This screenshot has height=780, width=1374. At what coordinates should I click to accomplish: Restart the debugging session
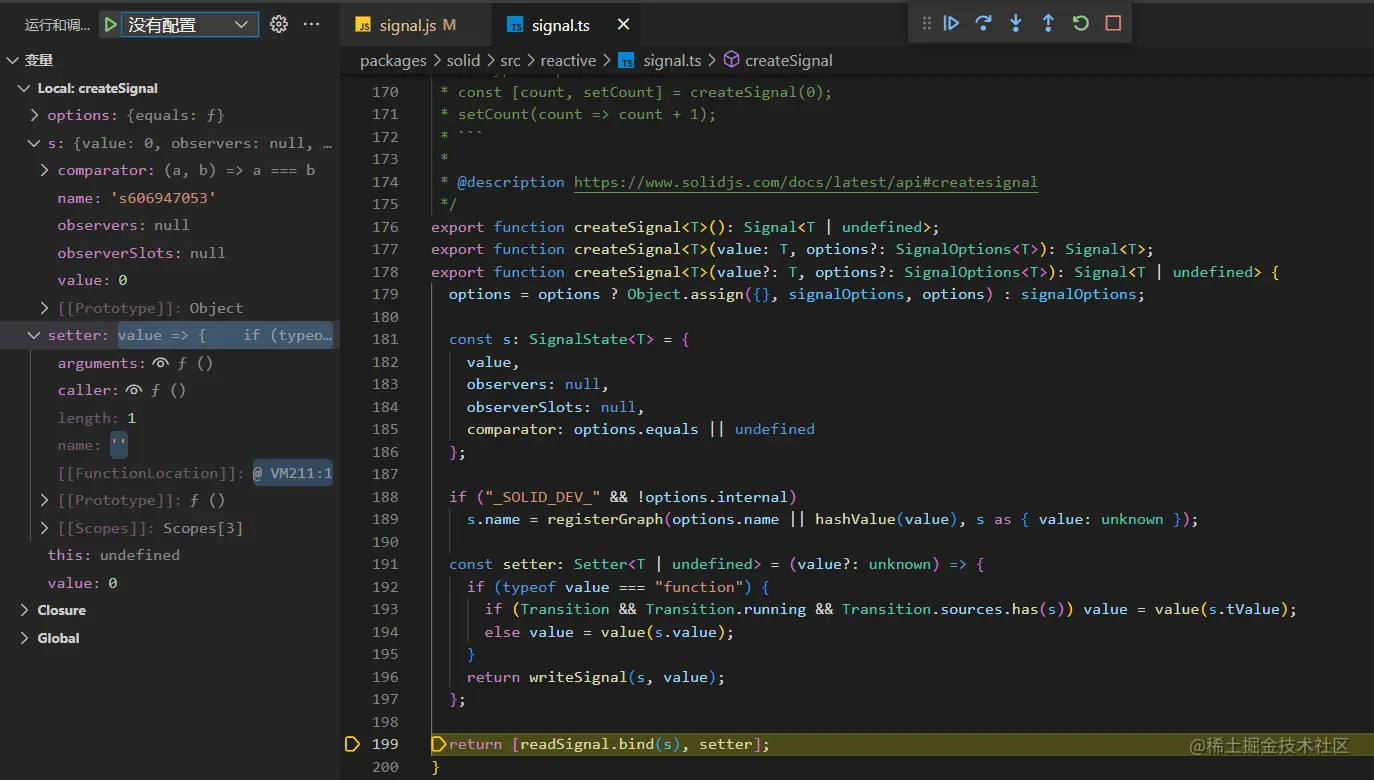[x=1081, y=23]
